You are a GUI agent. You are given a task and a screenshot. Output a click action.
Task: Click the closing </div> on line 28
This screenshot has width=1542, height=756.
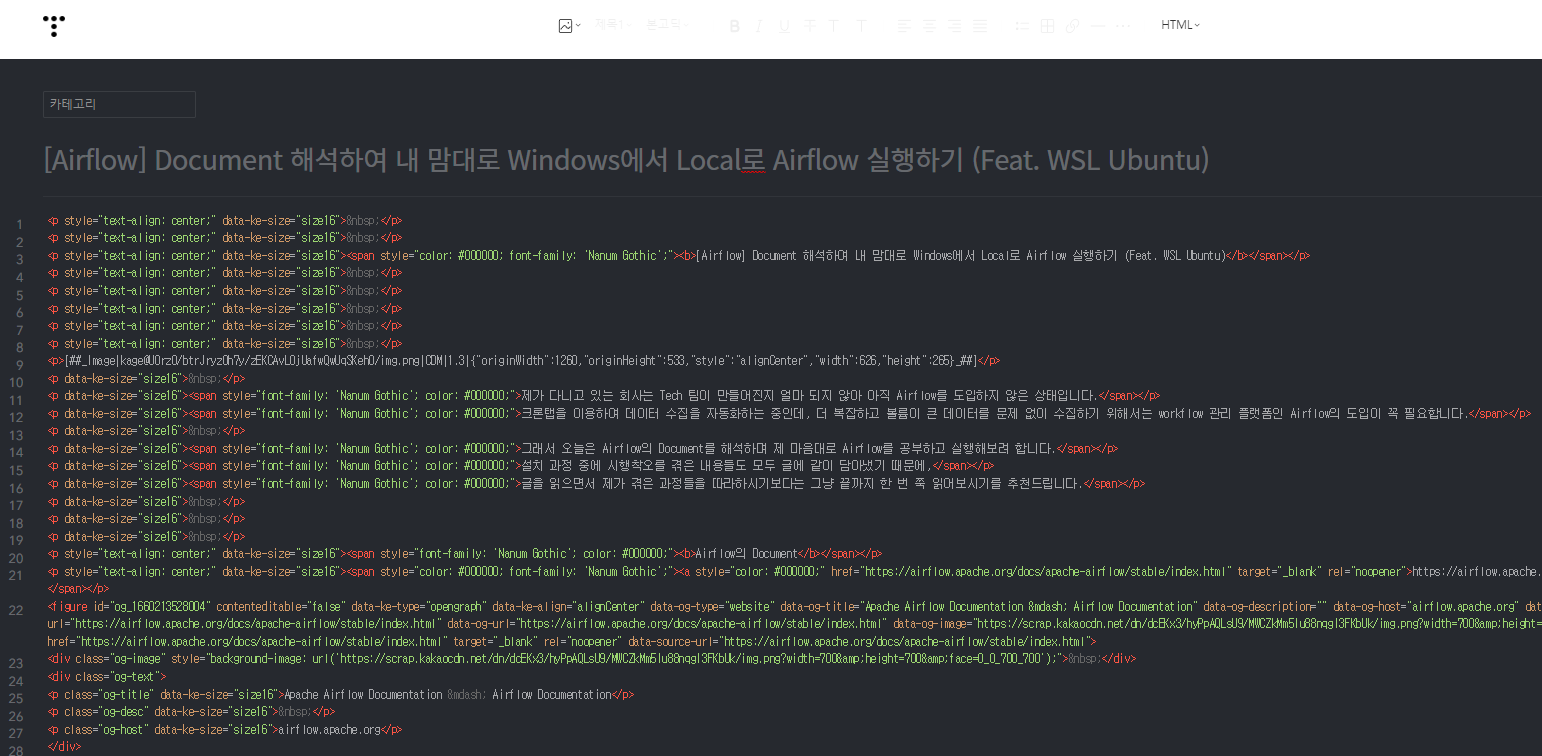pyautogui.click(x=64, y=747)
